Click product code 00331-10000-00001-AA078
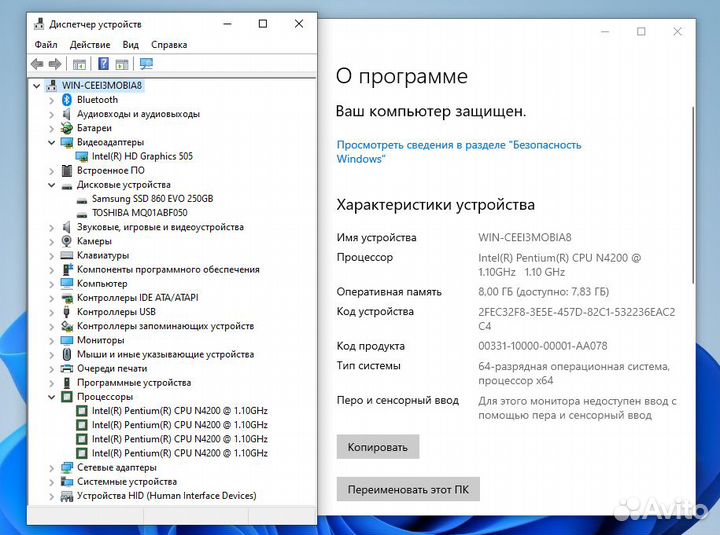This screenshot has width=720, height=535. (x=543, y=346)
